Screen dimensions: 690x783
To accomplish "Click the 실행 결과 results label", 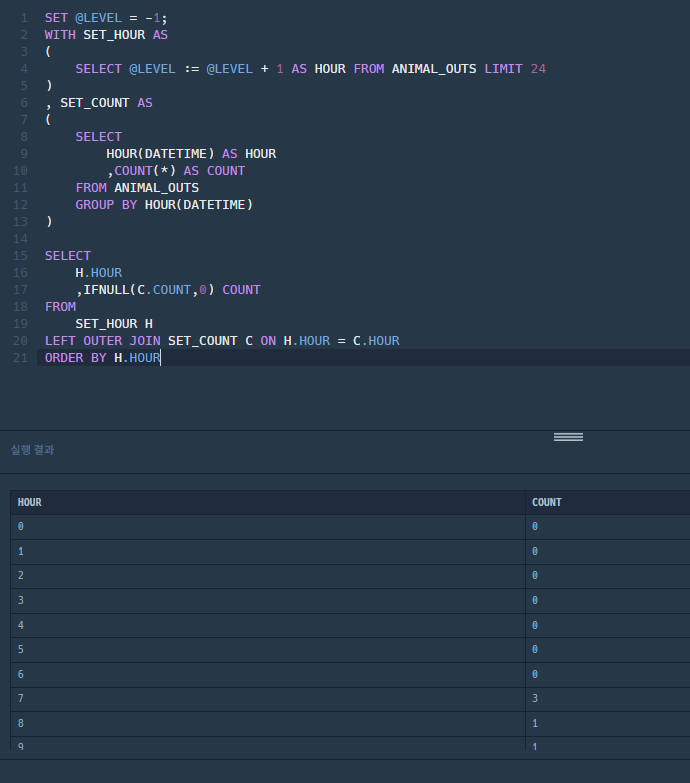I will point(32,450).
